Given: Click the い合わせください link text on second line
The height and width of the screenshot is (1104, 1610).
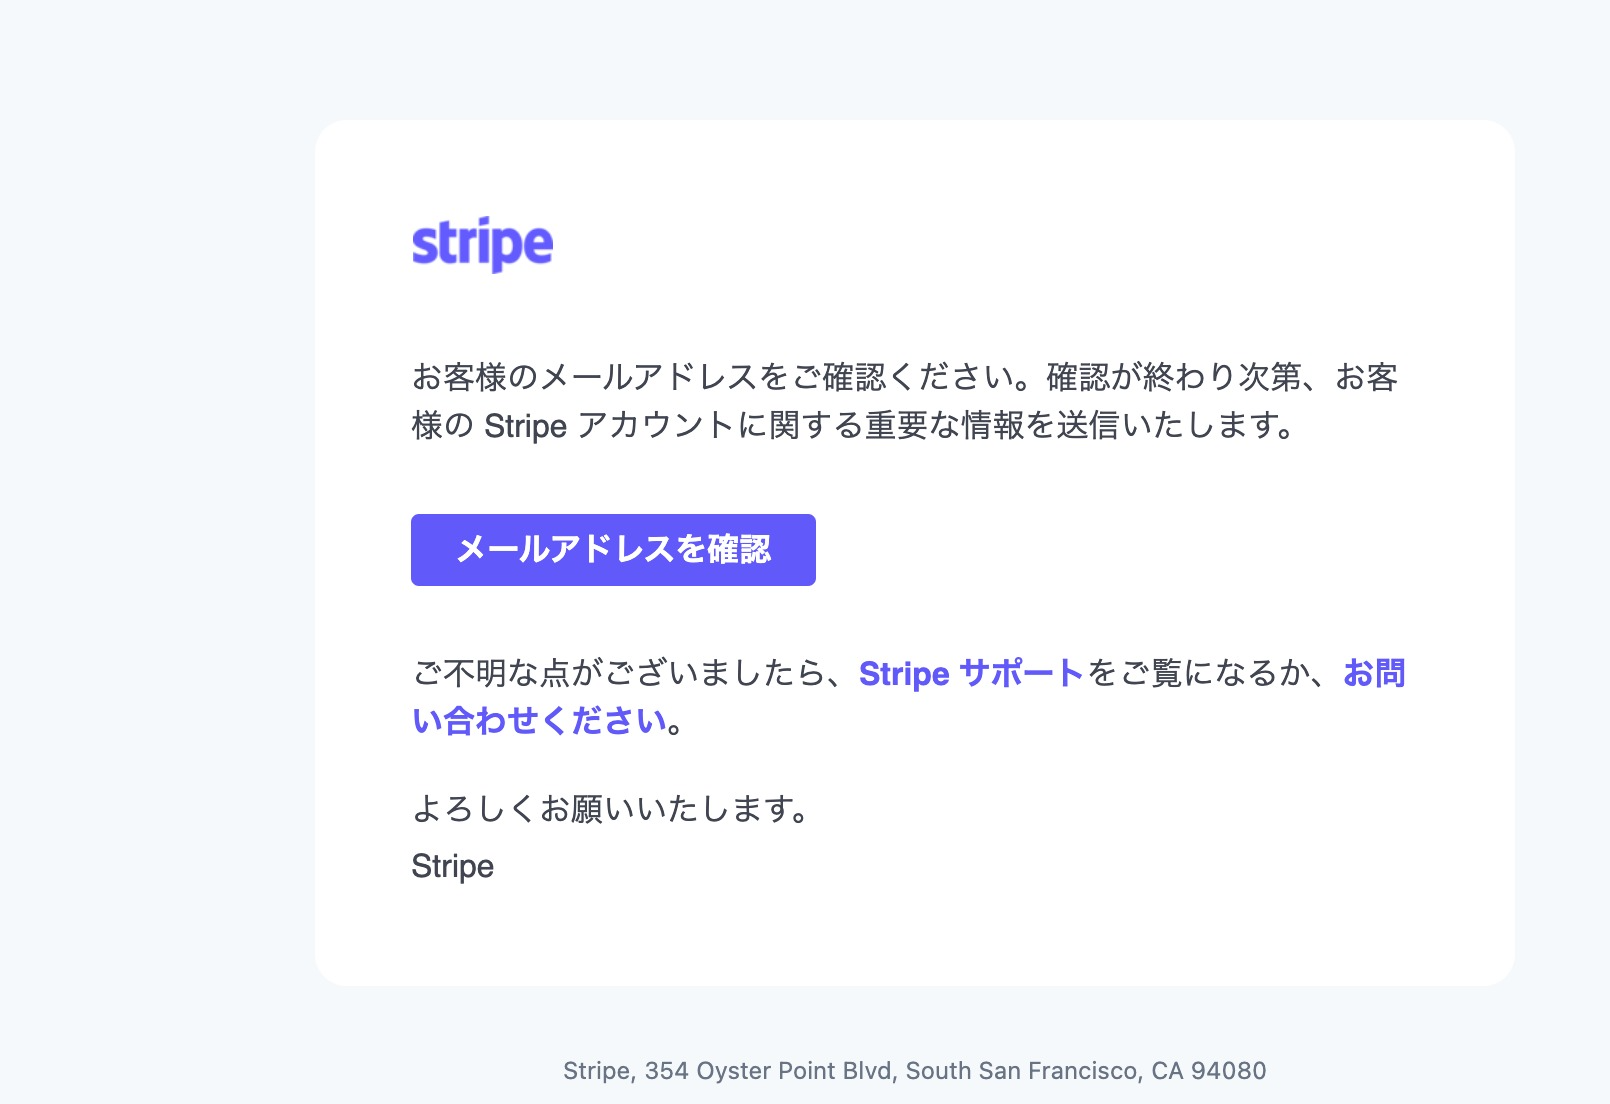Looking at the screenshot, I should (x=539, y=721).
